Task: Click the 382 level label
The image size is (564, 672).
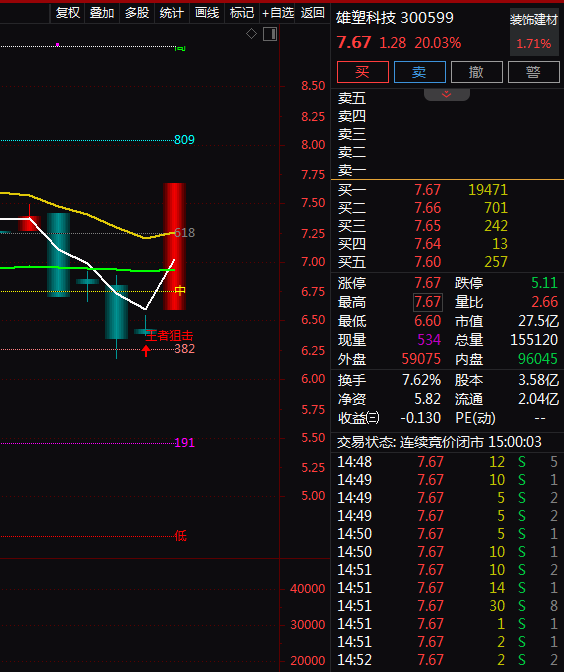Action: [185, 349]
